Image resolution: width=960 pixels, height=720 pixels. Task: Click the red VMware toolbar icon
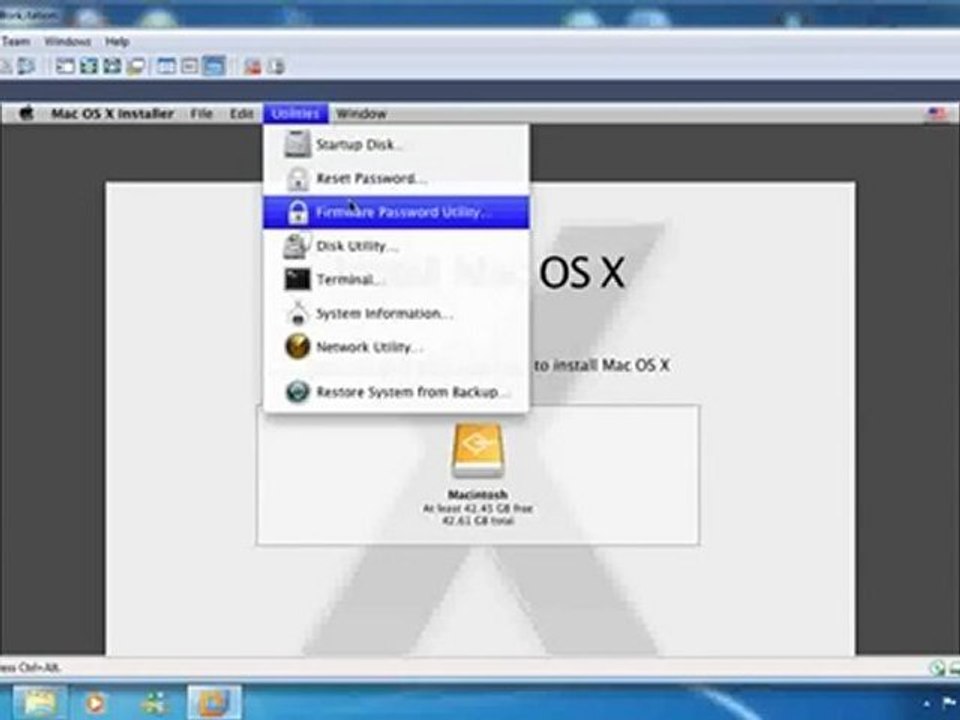[252, 66]
